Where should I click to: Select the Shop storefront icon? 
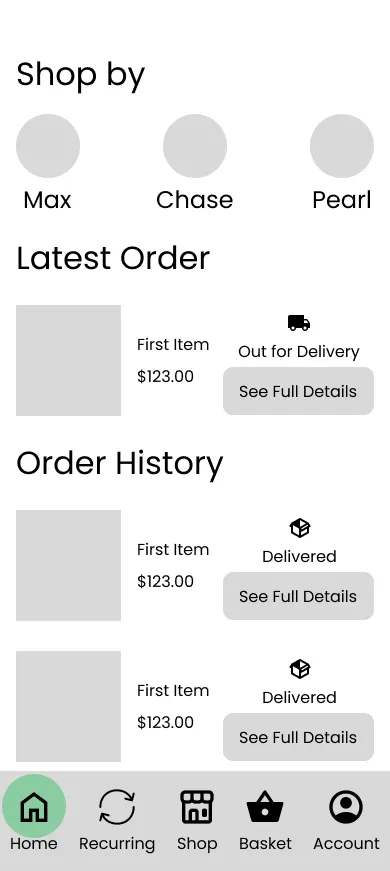(x=197, y=807)
